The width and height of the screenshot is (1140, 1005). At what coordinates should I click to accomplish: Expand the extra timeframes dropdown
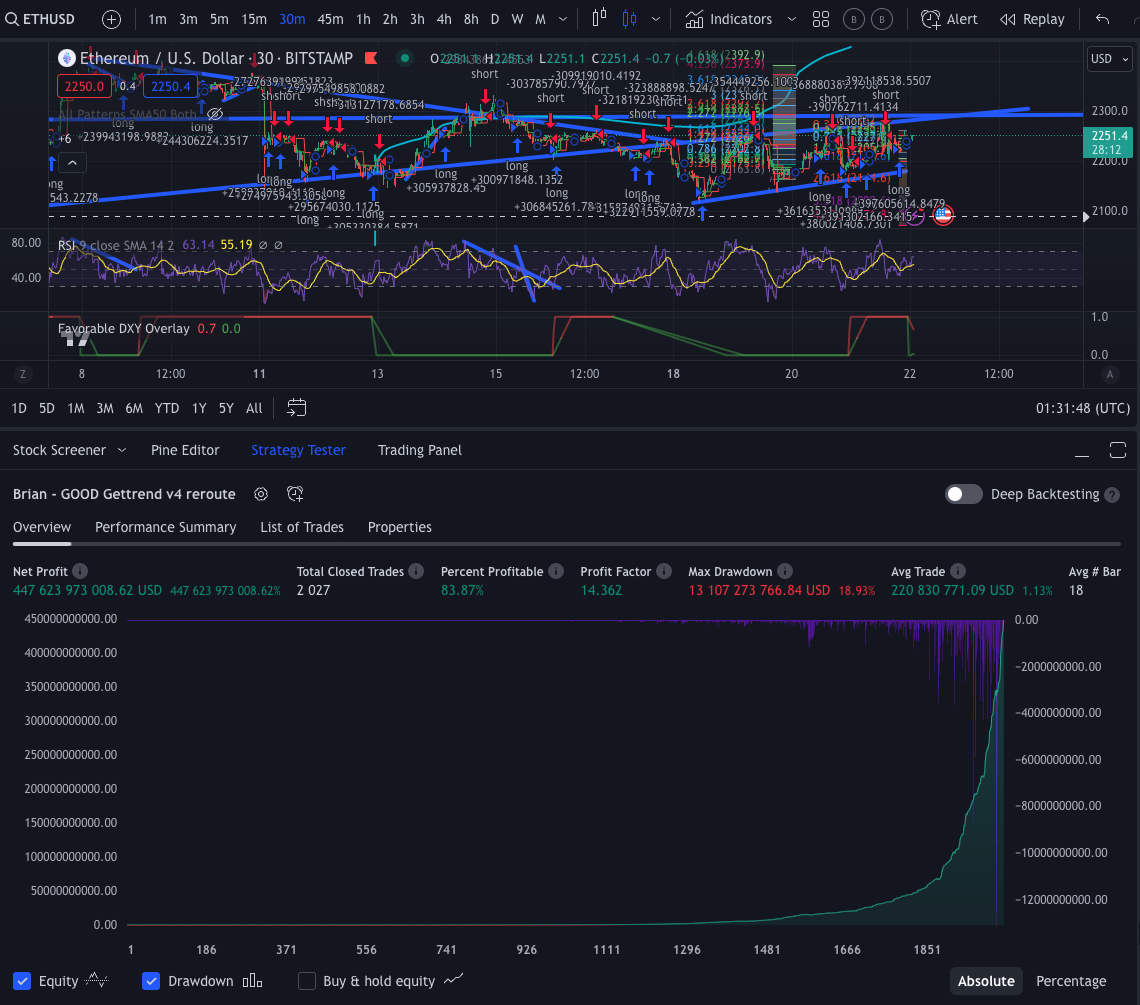[562, 18]
